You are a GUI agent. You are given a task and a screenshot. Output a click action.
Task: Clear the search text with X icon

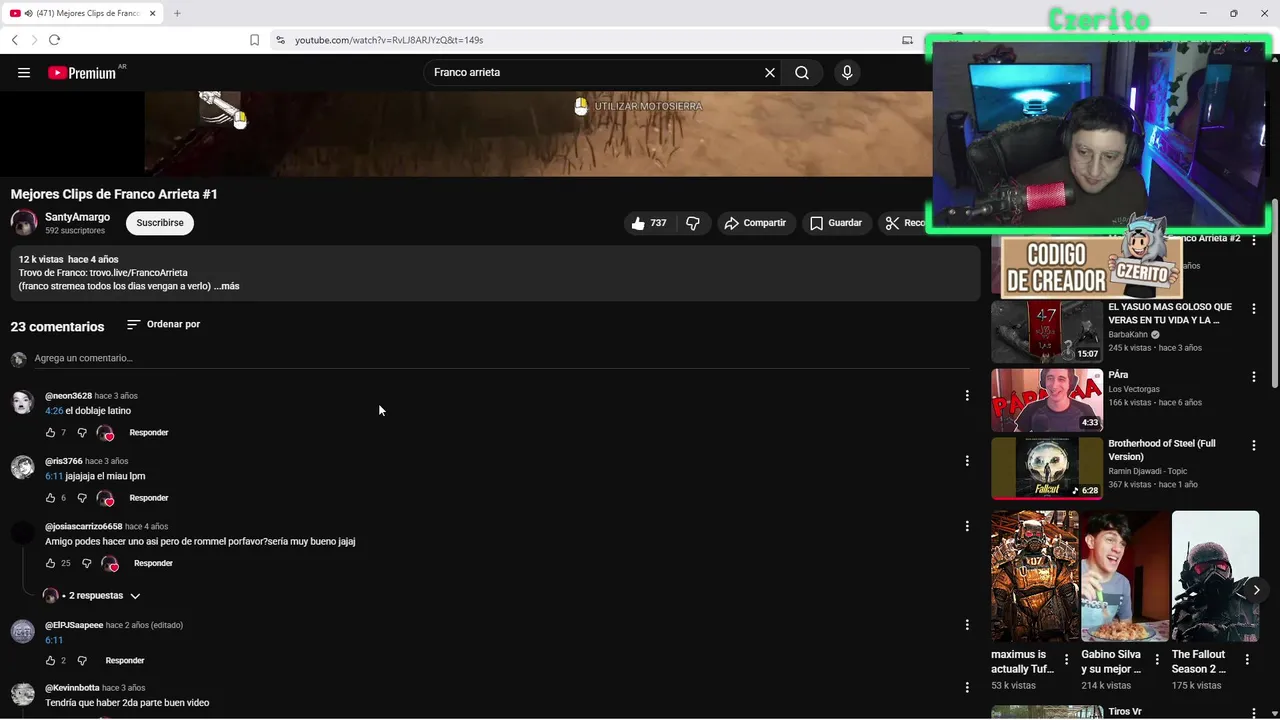(x=770, y=72)
